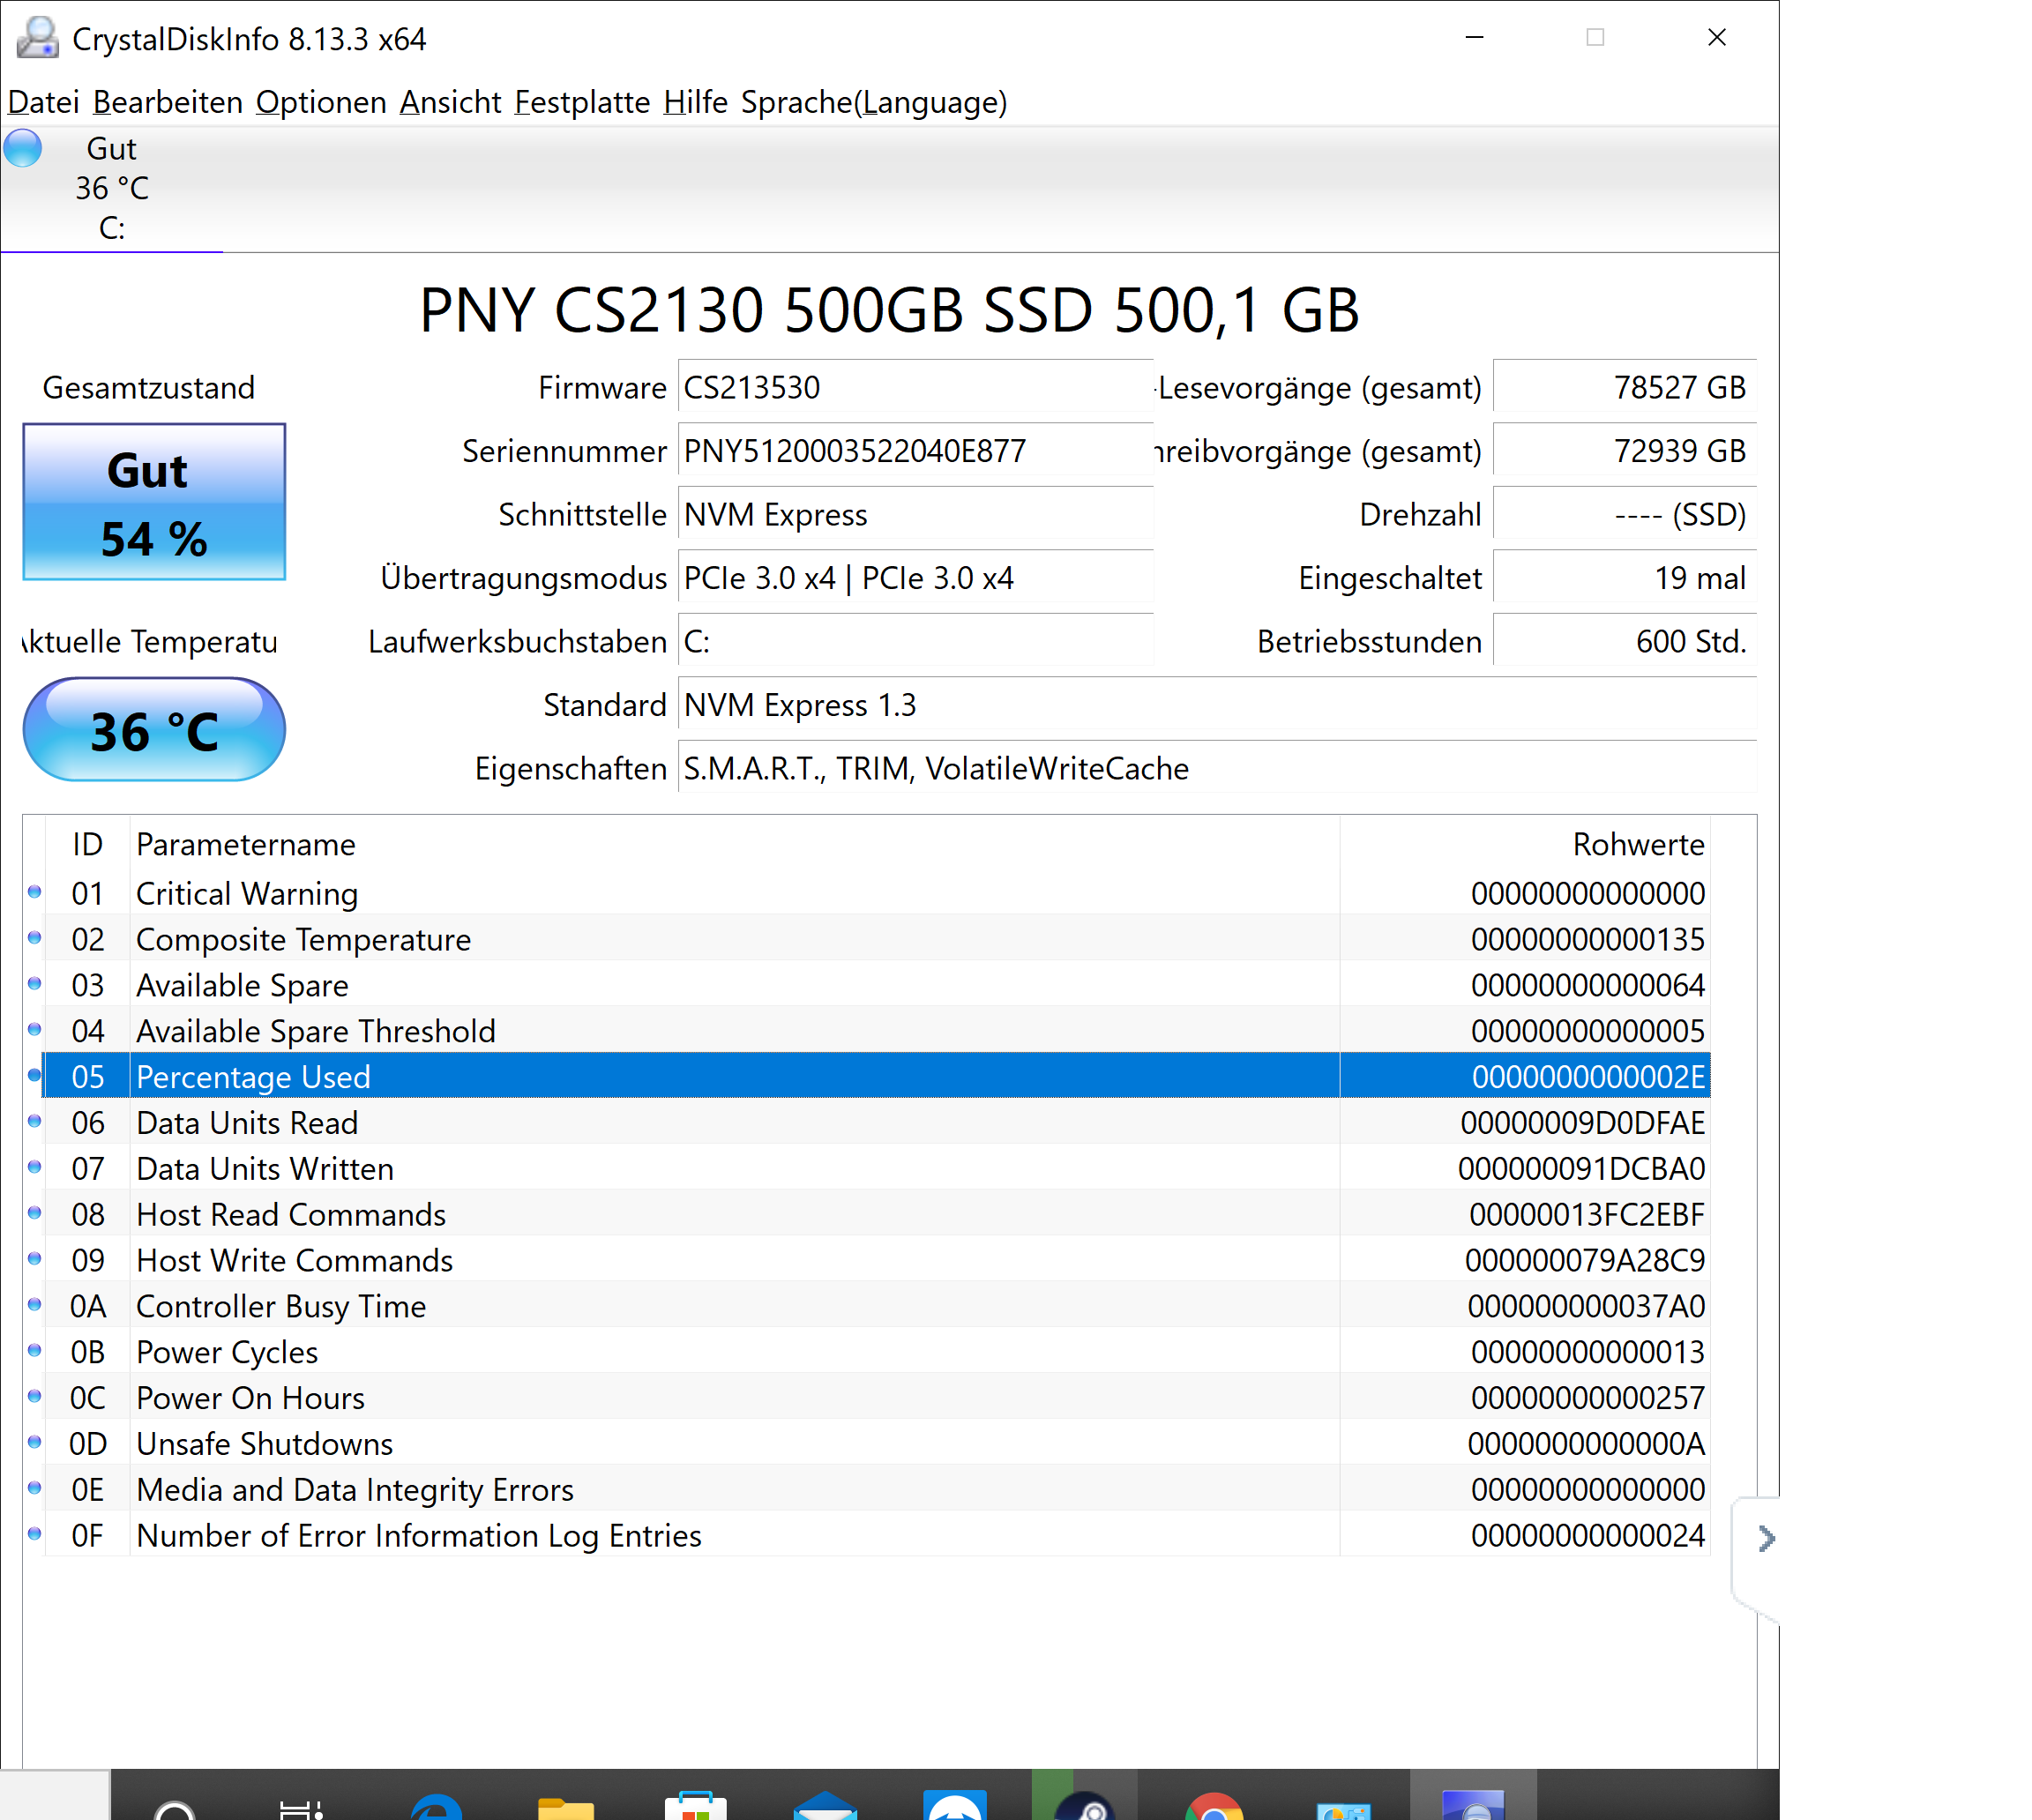Click the blue health status orb for drive C:
The image size is (2032, 1820).
point(23,149)
